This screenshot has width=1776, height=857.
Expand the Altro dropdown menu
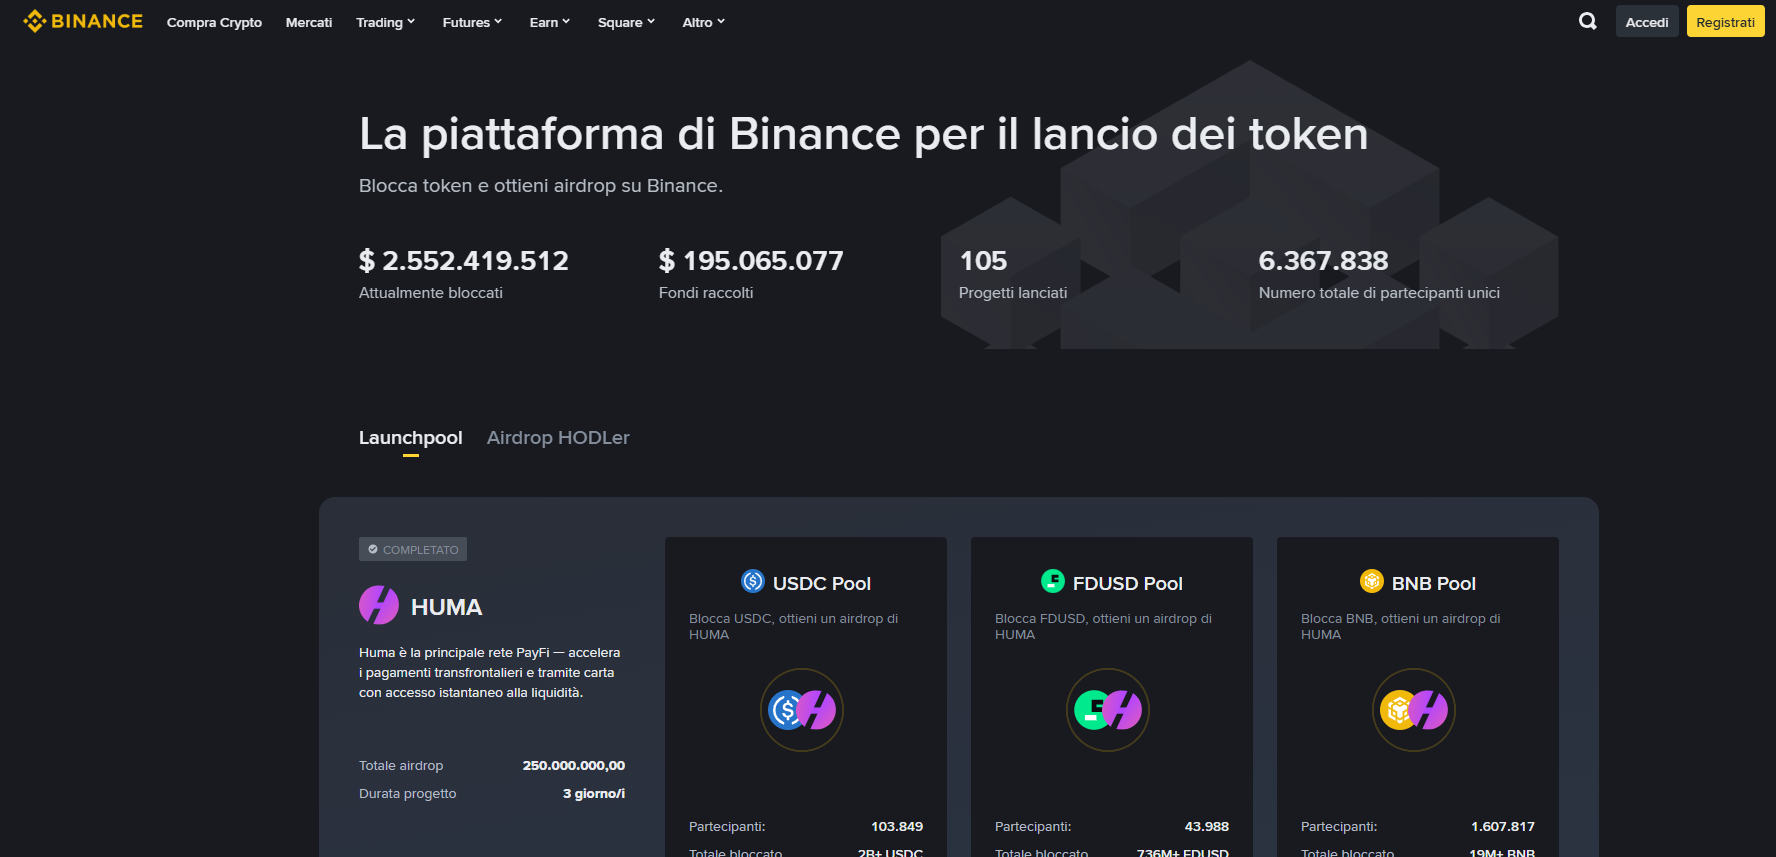[703, 22]
